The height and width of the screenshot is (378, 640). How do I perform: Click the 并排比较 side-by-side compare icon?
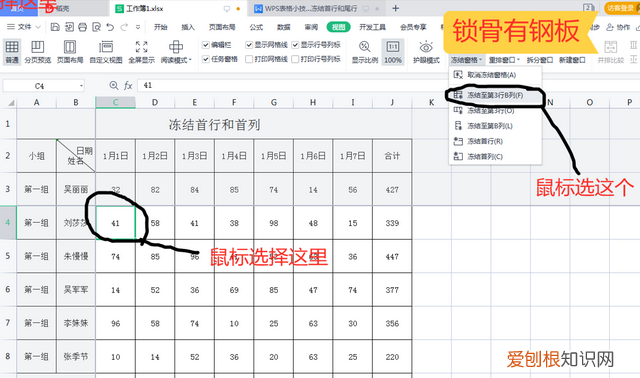(611, 47)
